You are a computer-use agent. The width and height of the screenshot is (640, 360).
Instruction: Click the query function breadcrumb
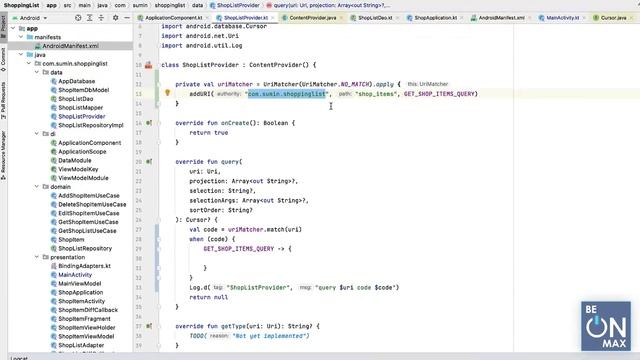(x=328, y=5)
